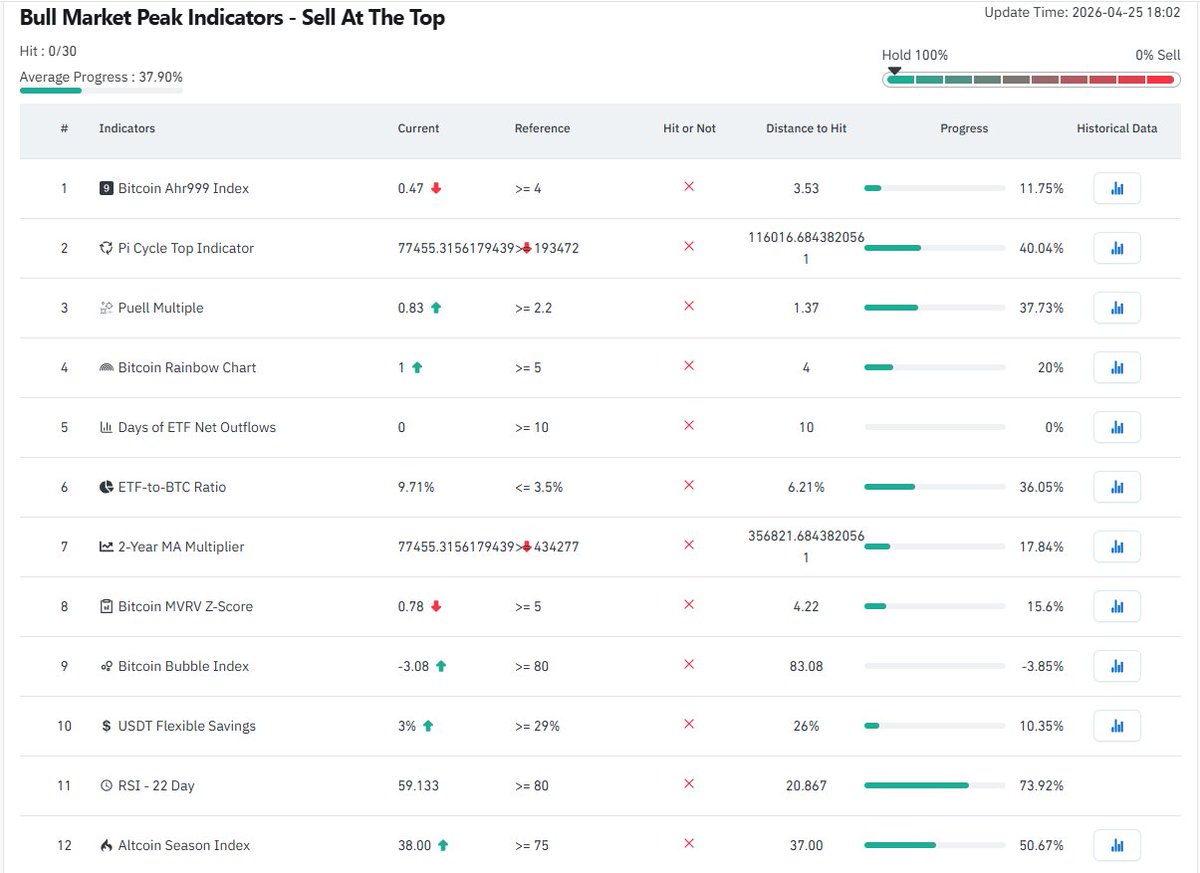Screen dimensions: 1200x873
Task: Click the black triangle marker on Hold gauge
Action: (895, 71)
